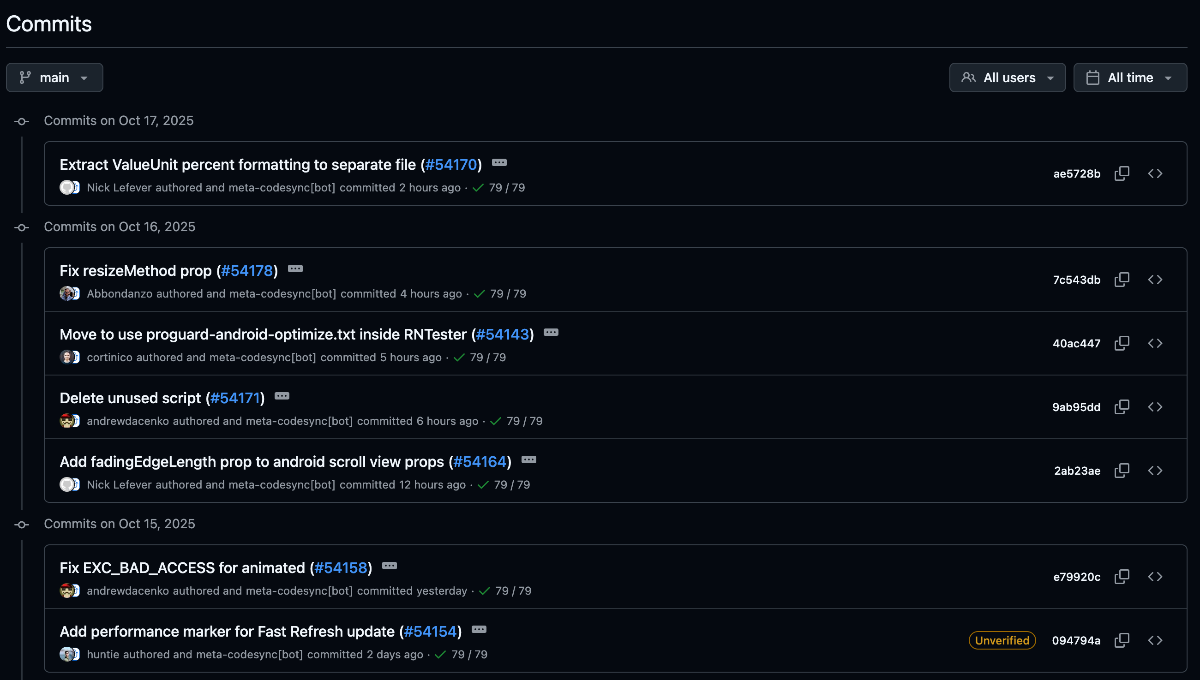The width and height of the screenshot is (1200, 680).
Task: Click the Unverified badge on commit 094794a
Action: tap(1002, 640)
